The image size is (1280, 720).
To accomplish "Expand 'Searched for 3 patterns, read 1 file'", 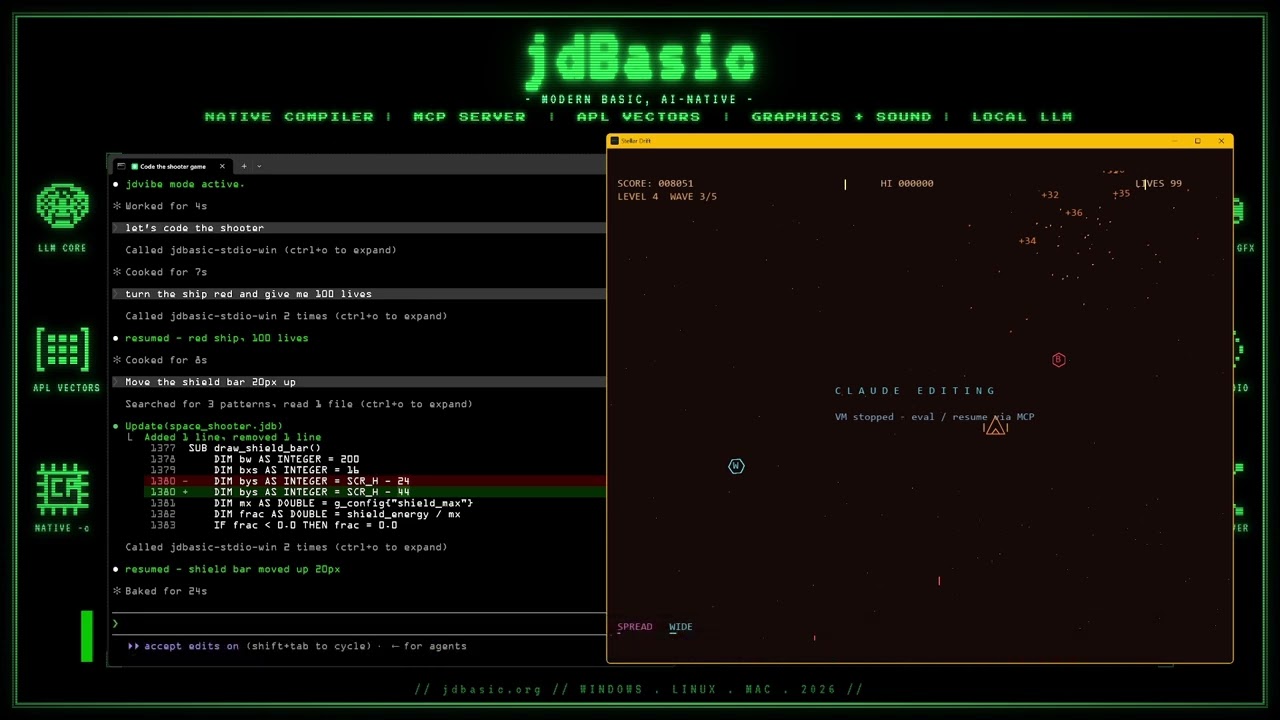I will [298, 404].
